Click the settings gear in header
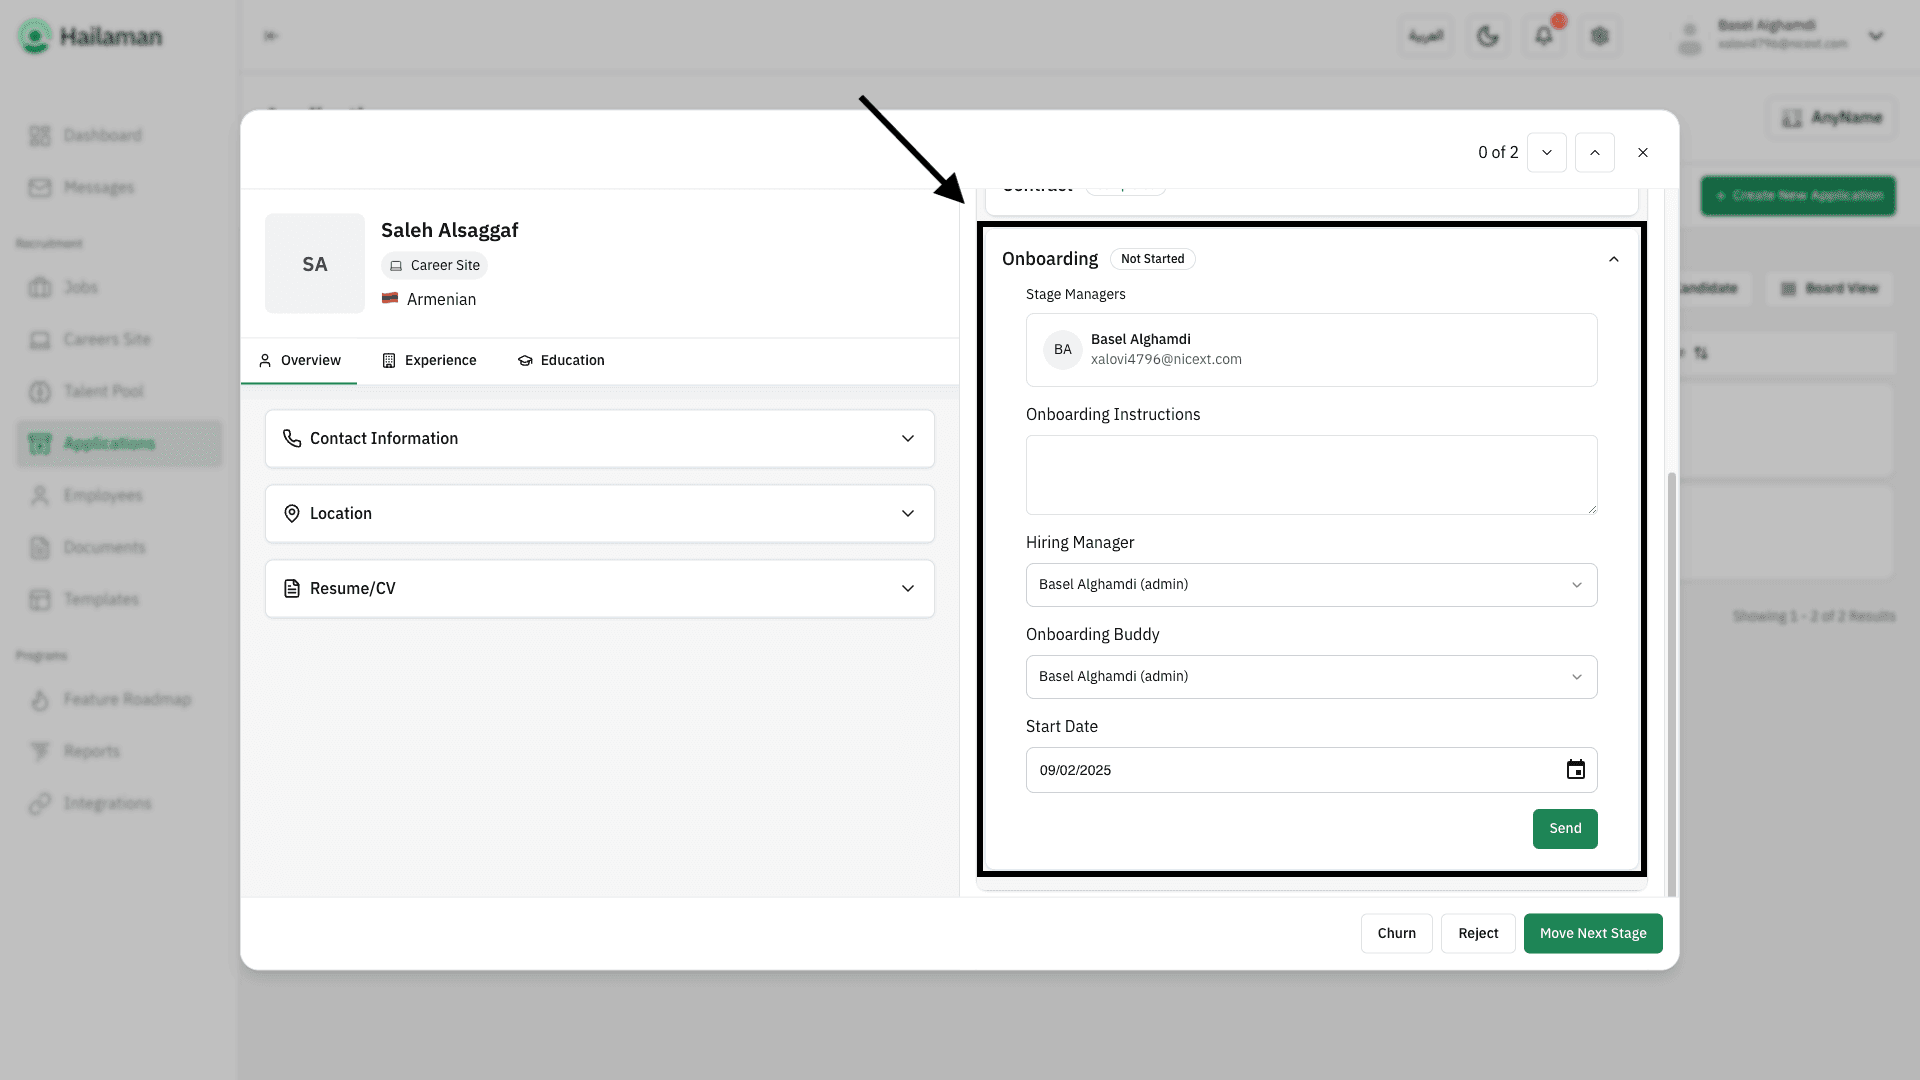 (x=1599, y=36)
